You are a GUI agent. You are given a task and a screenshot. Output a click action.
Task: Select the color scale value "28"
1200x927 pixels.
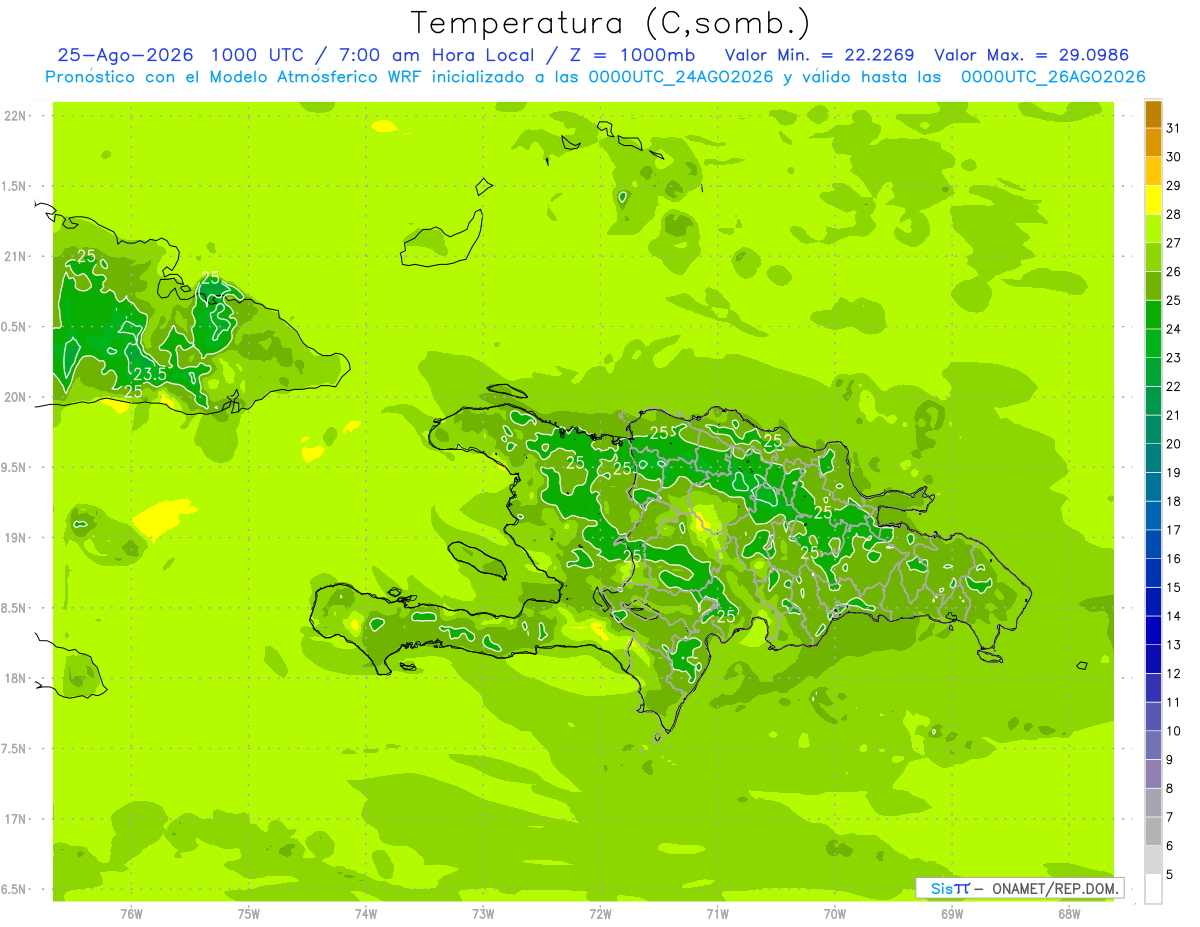[x=1174, y=214]
